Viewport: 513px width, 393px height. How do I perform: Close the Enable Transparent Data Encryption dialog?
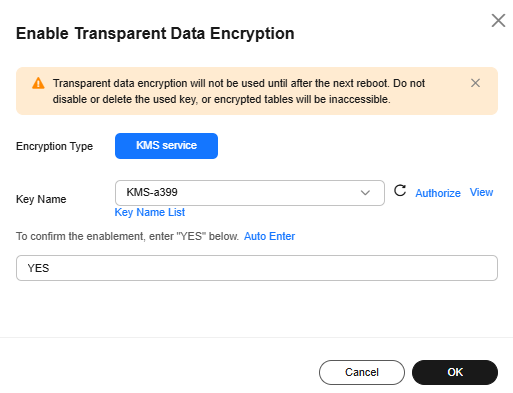coord(498,21)
